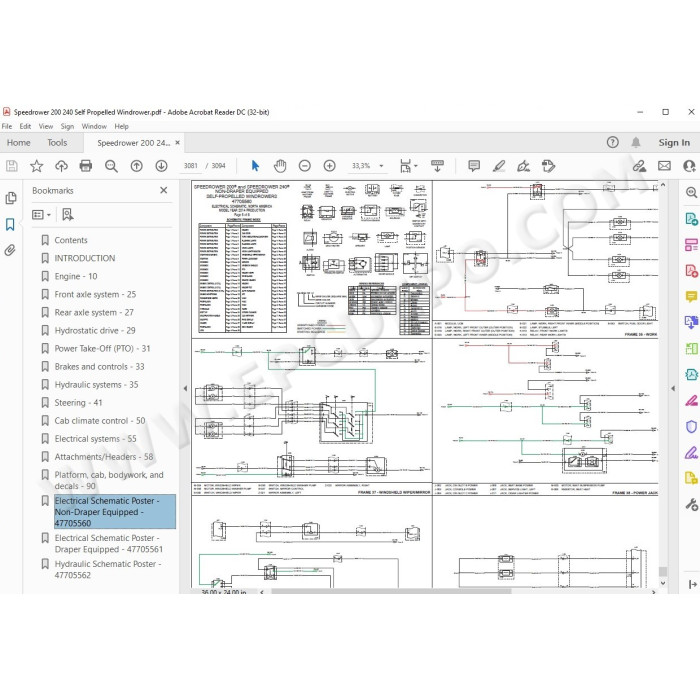Open the bookmarks options dropdown menu
The width and height of the screenshot is (700, 700).
pos(42,215)
